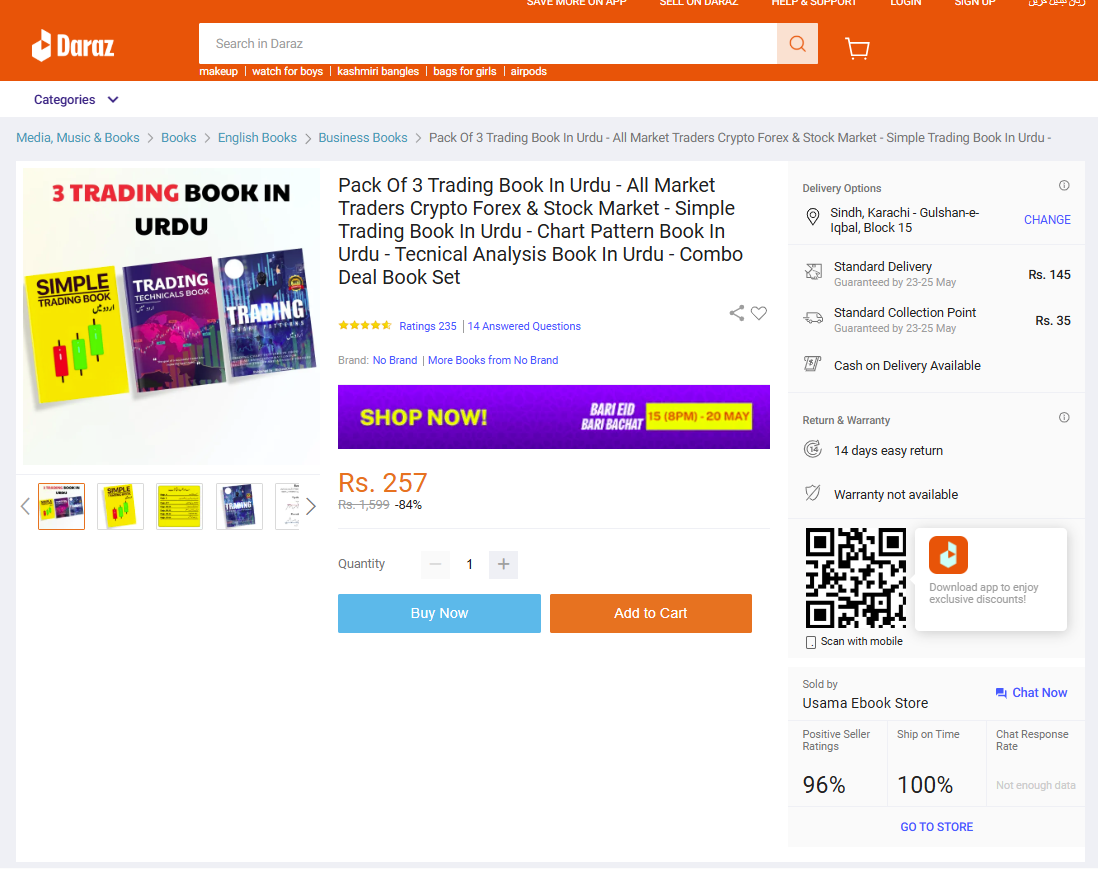This screenshot has height=869, width=1098.
Task: Open the shopping cart icon
Action: pyautogui.click(x=857, y=48)
